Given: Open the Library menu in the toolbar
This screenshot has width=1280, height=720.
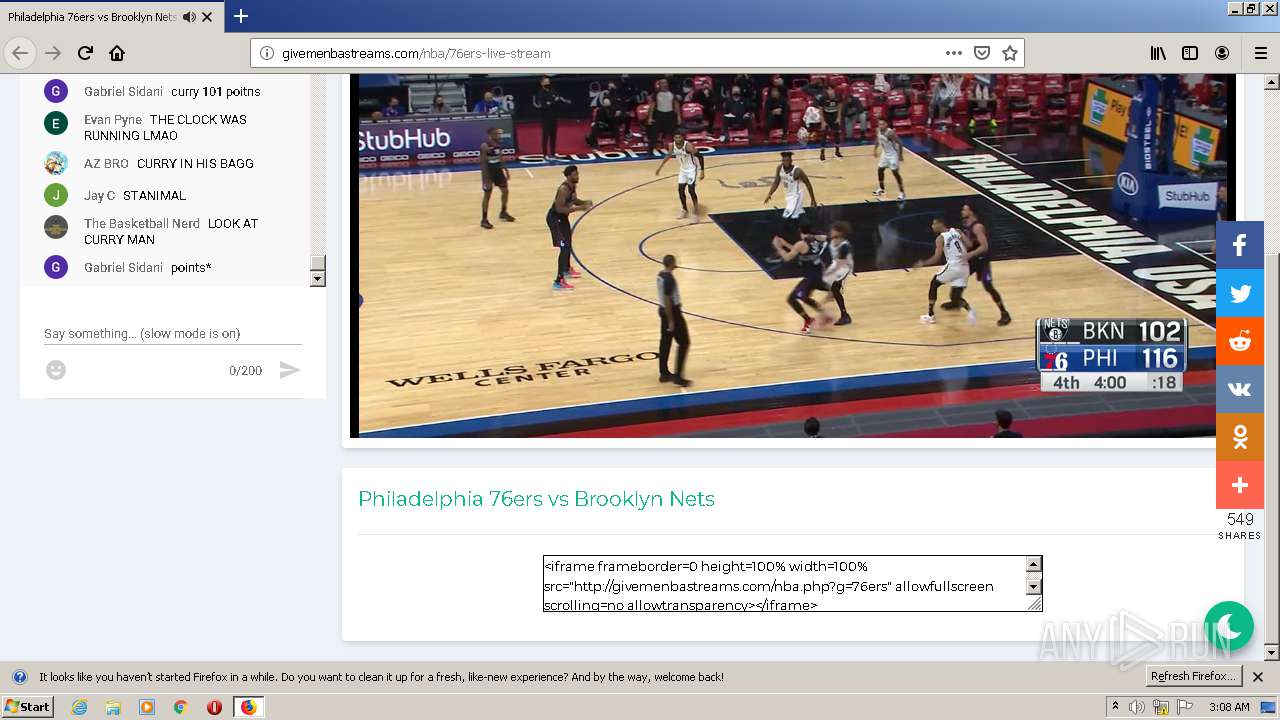Looking at the screenshot, I should click(1158, 53).
